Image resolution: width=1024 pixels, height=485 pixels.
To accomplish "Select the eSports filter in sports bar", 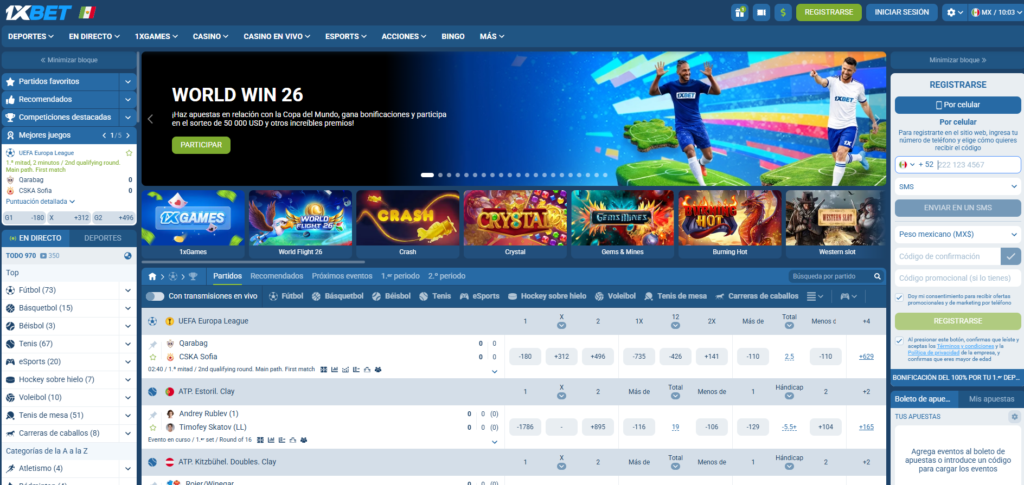I will point(479,296).
